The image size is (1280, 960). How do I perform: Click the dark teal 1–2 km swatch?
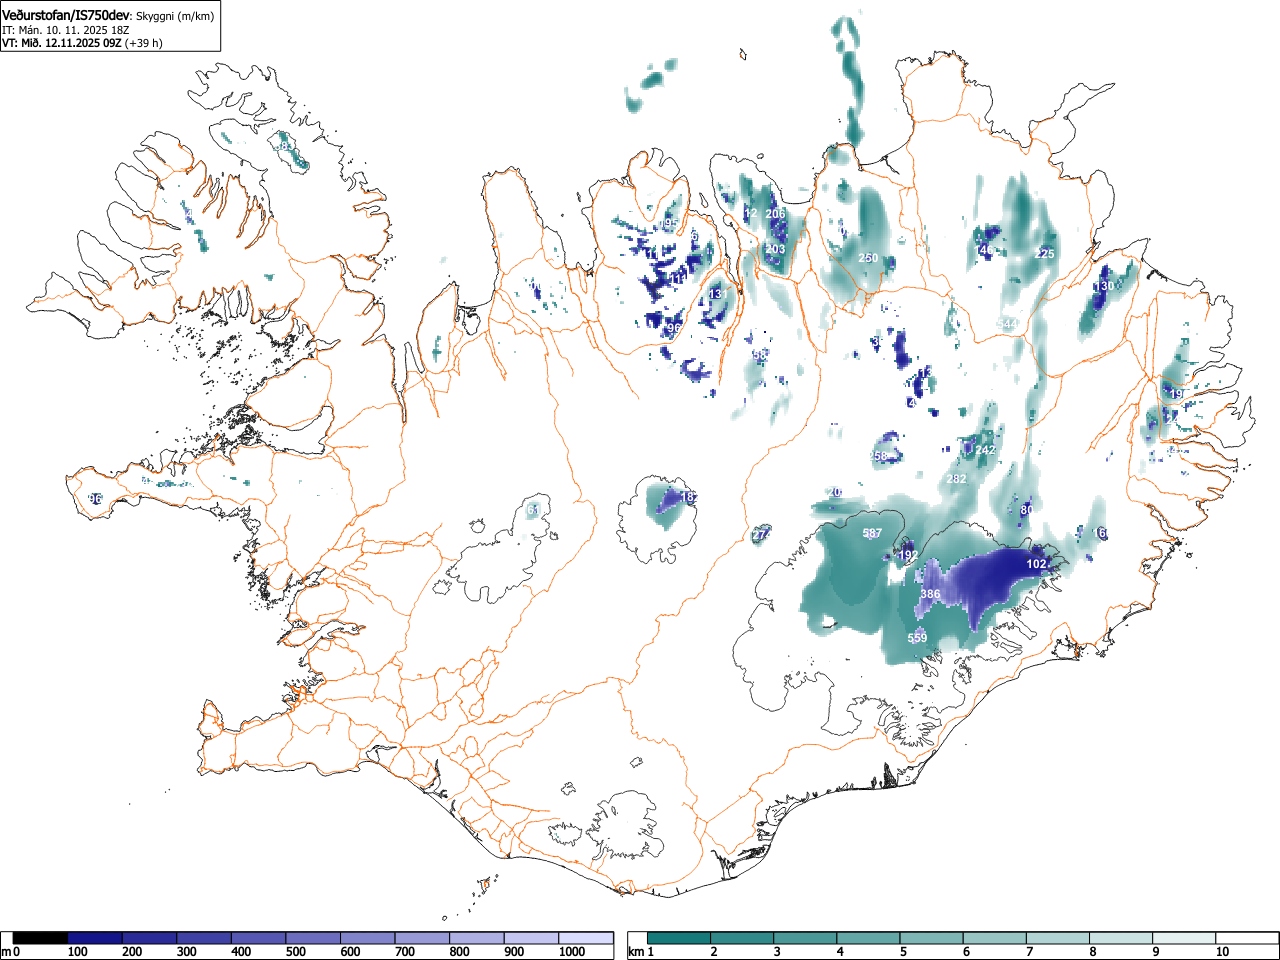pos(680,938)
